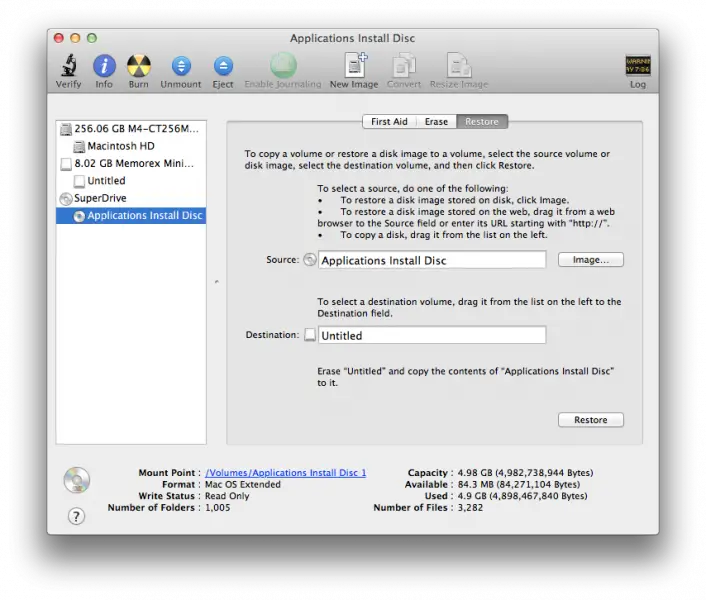Click the Capacity value 4.98 GB

pos(525,473)
